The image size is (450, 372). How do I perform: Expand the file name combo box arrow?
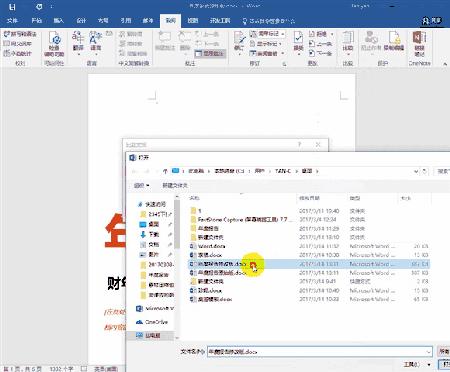428,352
